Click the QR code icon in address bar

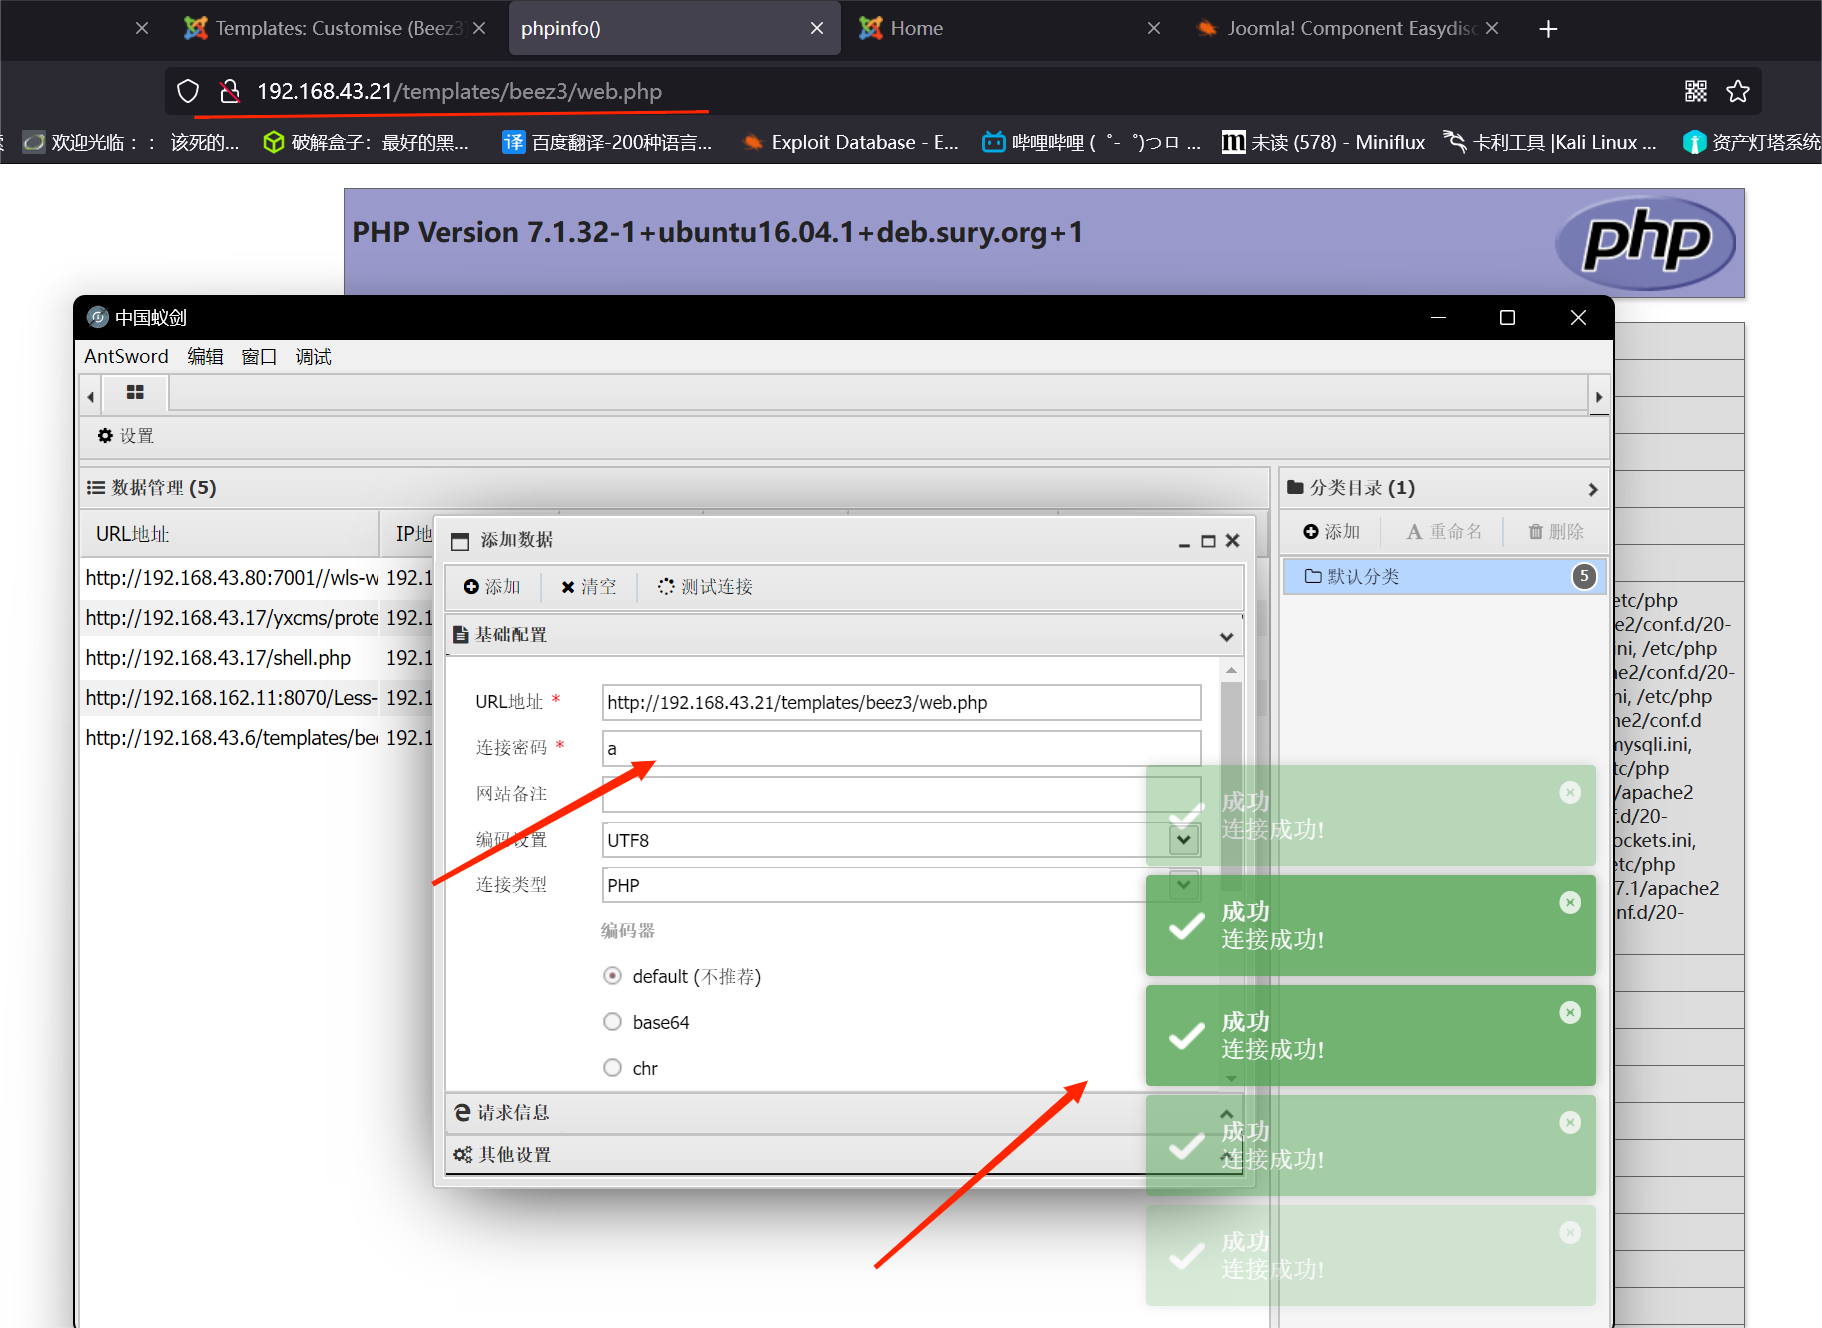coord(1695,92)
